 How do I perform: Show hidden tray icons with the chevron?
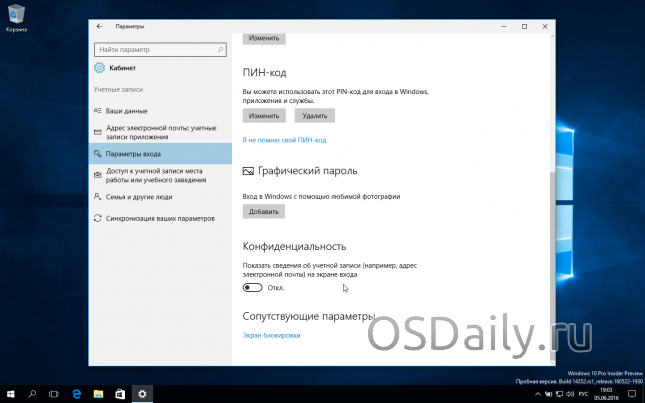point(539,394)
